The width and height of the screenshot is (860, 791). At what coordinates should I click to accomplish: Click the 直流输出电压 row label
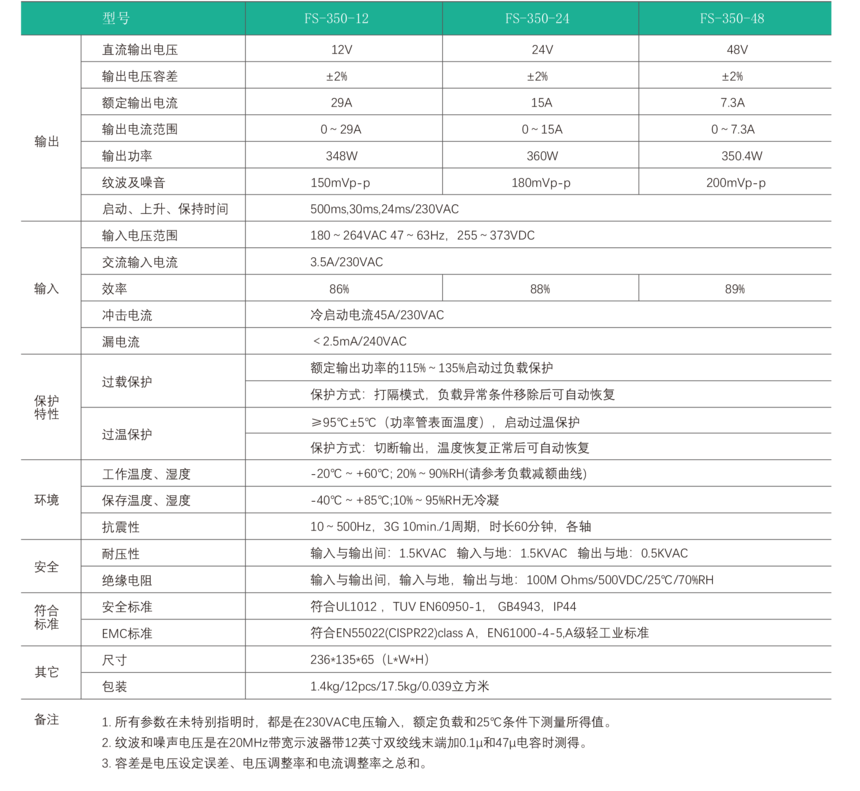[x=140, y=50]
